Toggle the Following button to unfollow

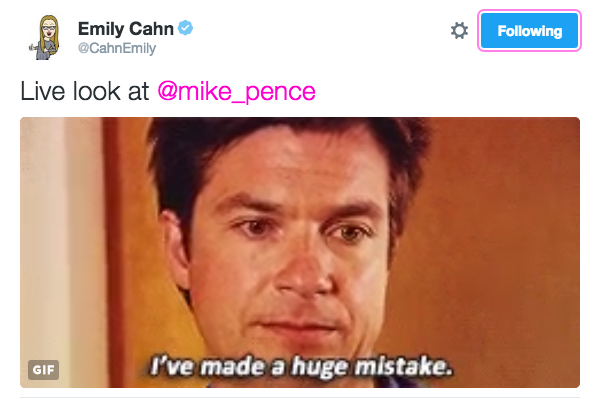[529, 30]
